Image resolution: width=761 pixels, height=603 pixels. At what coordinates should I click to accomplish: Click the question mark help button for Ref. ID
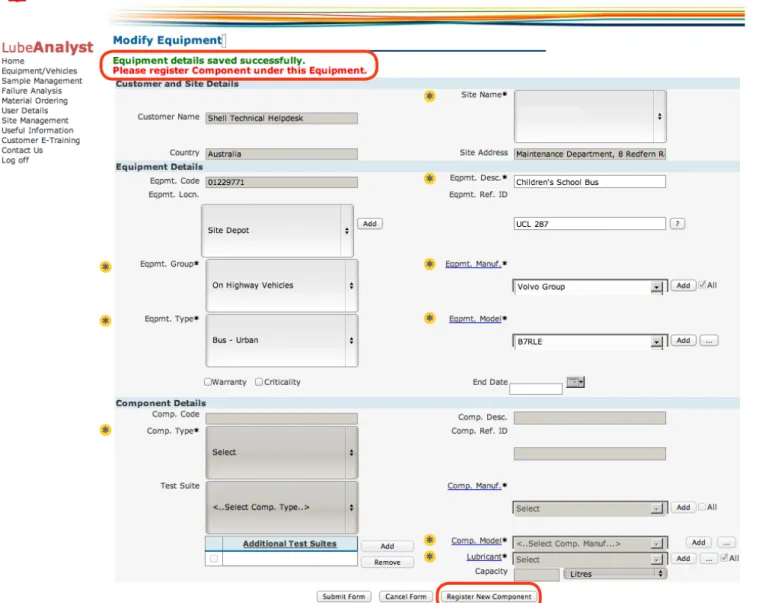point(678,223)
